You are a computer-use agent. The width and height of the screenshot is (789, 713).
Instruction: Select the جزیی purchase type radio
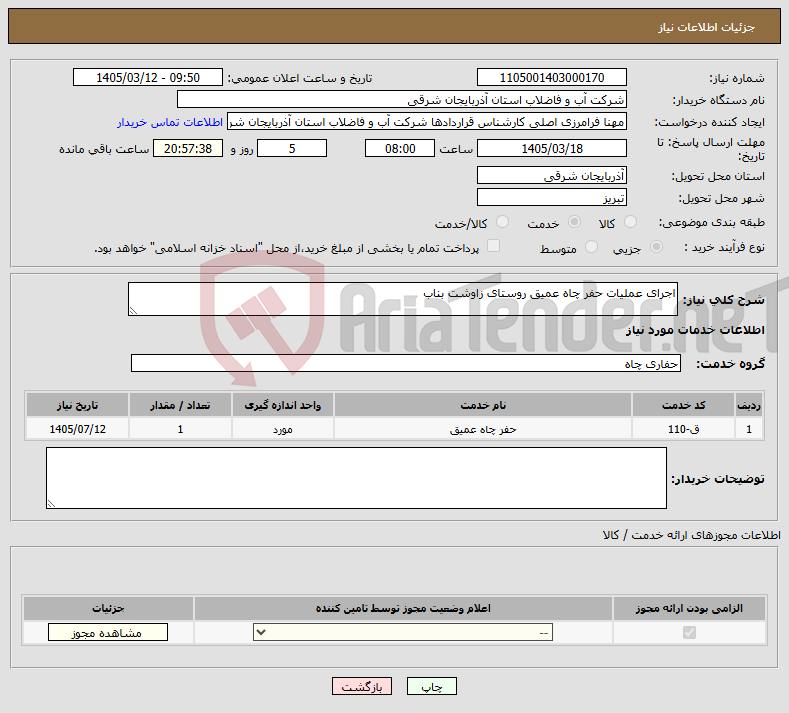tap(657, 247)
